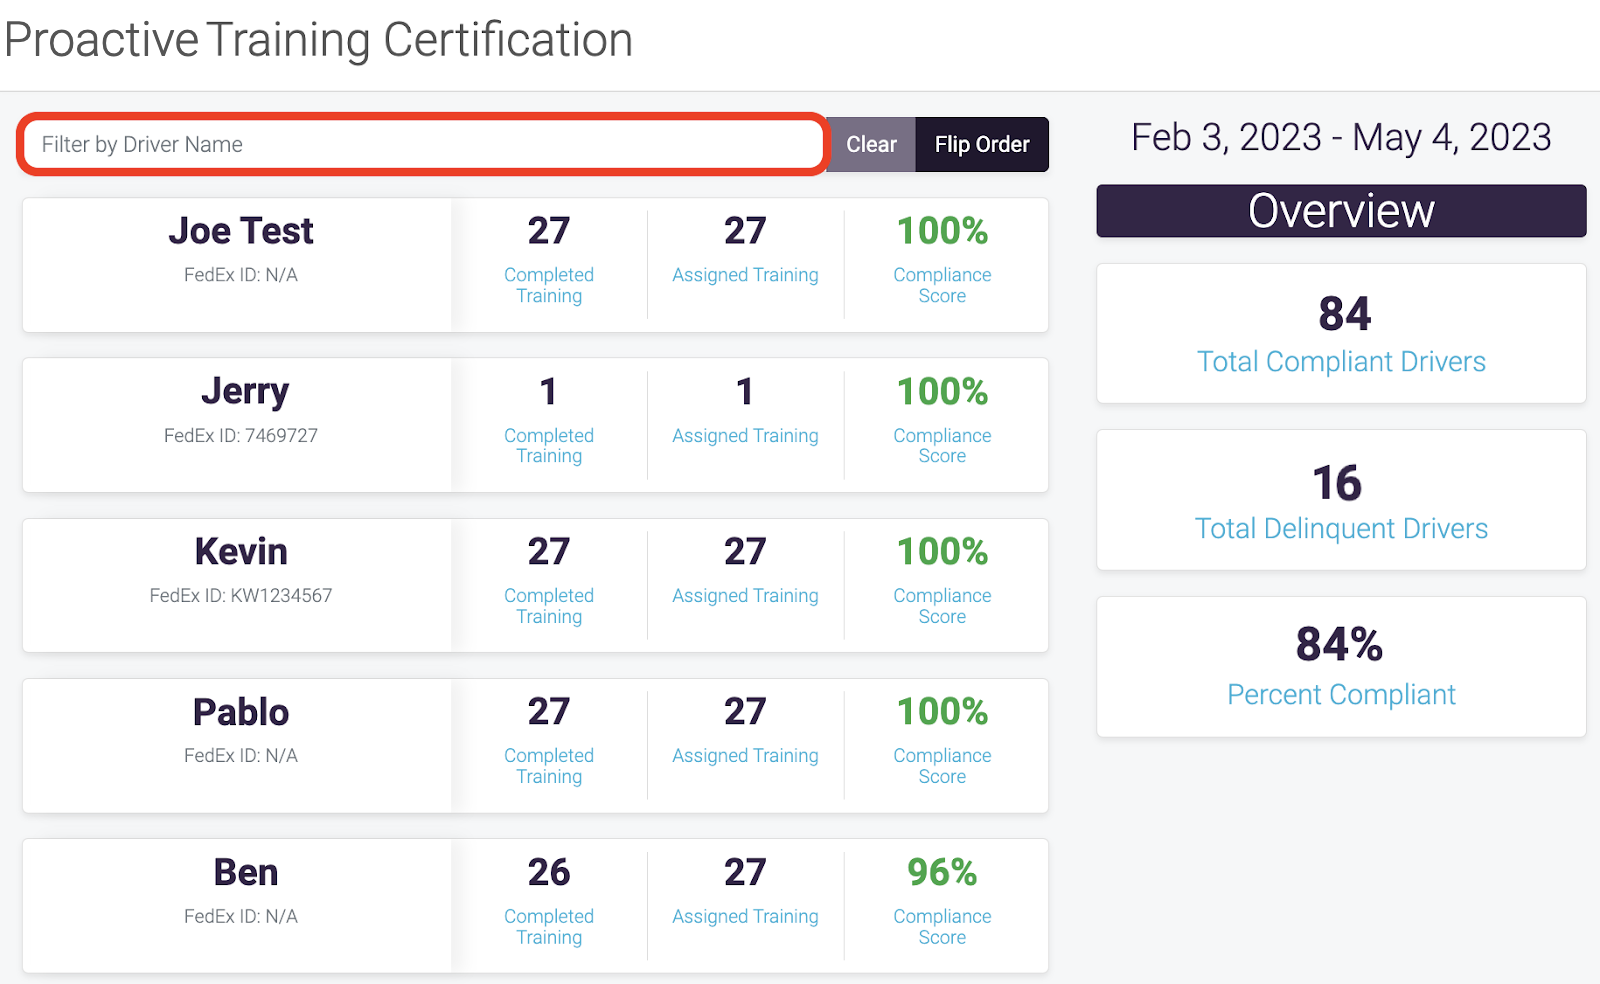Click Ben's 96% compliance score
1600x984 pixels.
click(942, 872)
